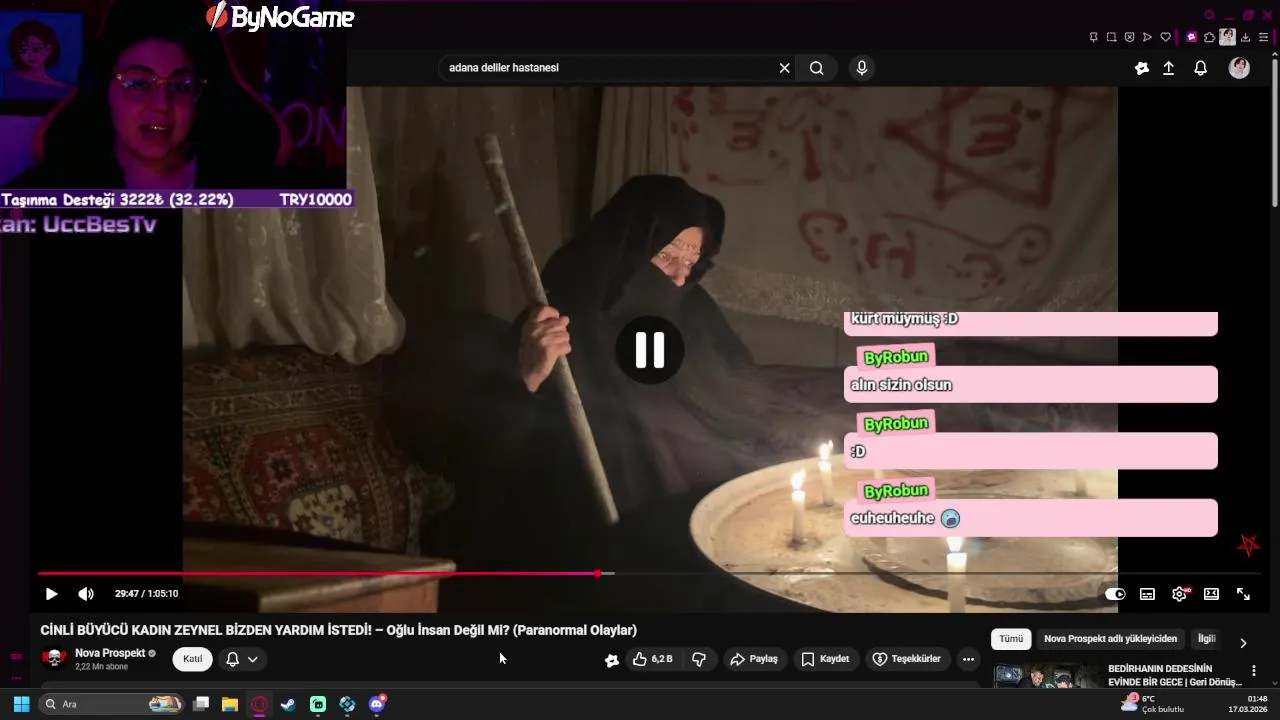Select the İlgili filter chip
The image size is (1280, 720).
(1207, 639)
